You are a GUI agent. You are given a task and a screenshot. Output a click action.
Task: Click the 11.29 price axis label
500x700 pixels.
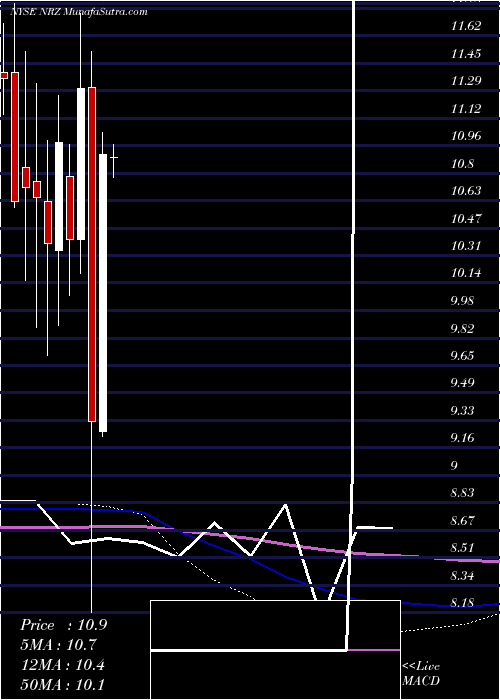(466, 81)
